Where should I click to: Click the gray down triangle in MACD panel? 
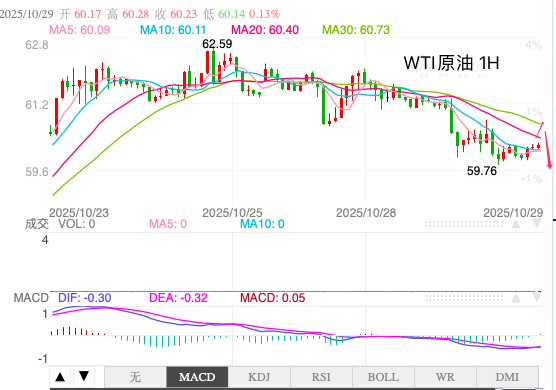point(537,297)
